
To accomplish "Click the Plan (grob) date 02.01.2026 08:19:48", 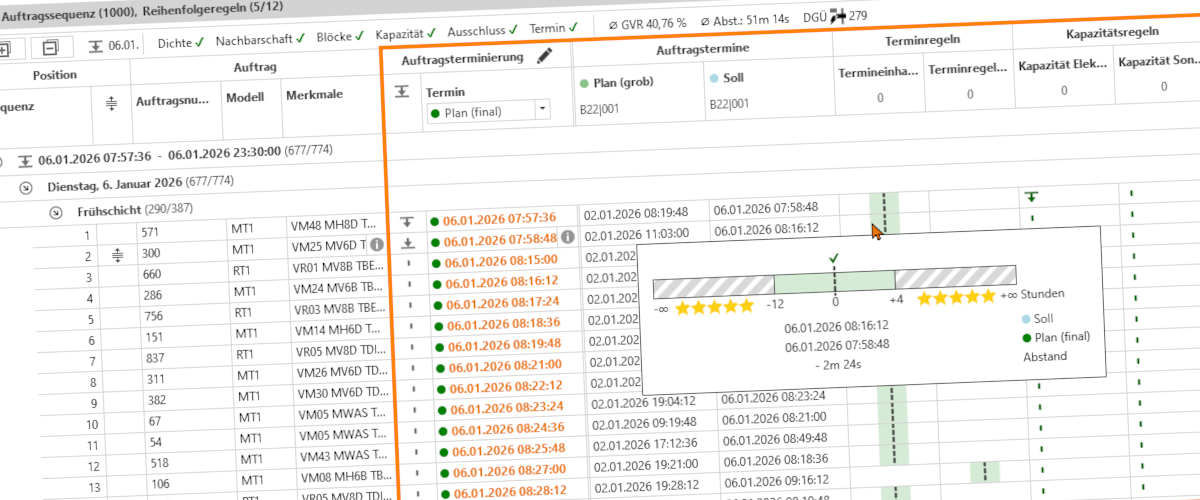I will click(636, 213).
